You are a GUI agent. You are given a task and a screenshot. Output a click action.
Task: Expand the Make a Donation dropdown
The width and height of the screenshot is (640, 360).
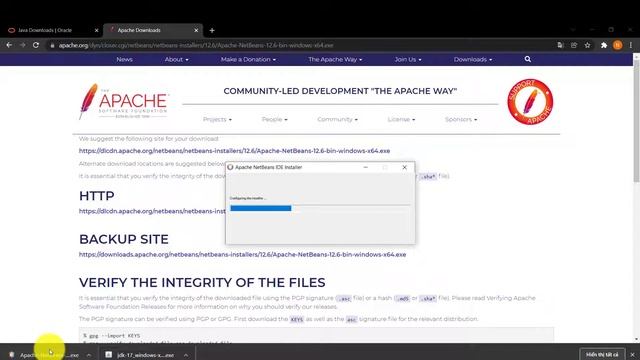(248, 59)
